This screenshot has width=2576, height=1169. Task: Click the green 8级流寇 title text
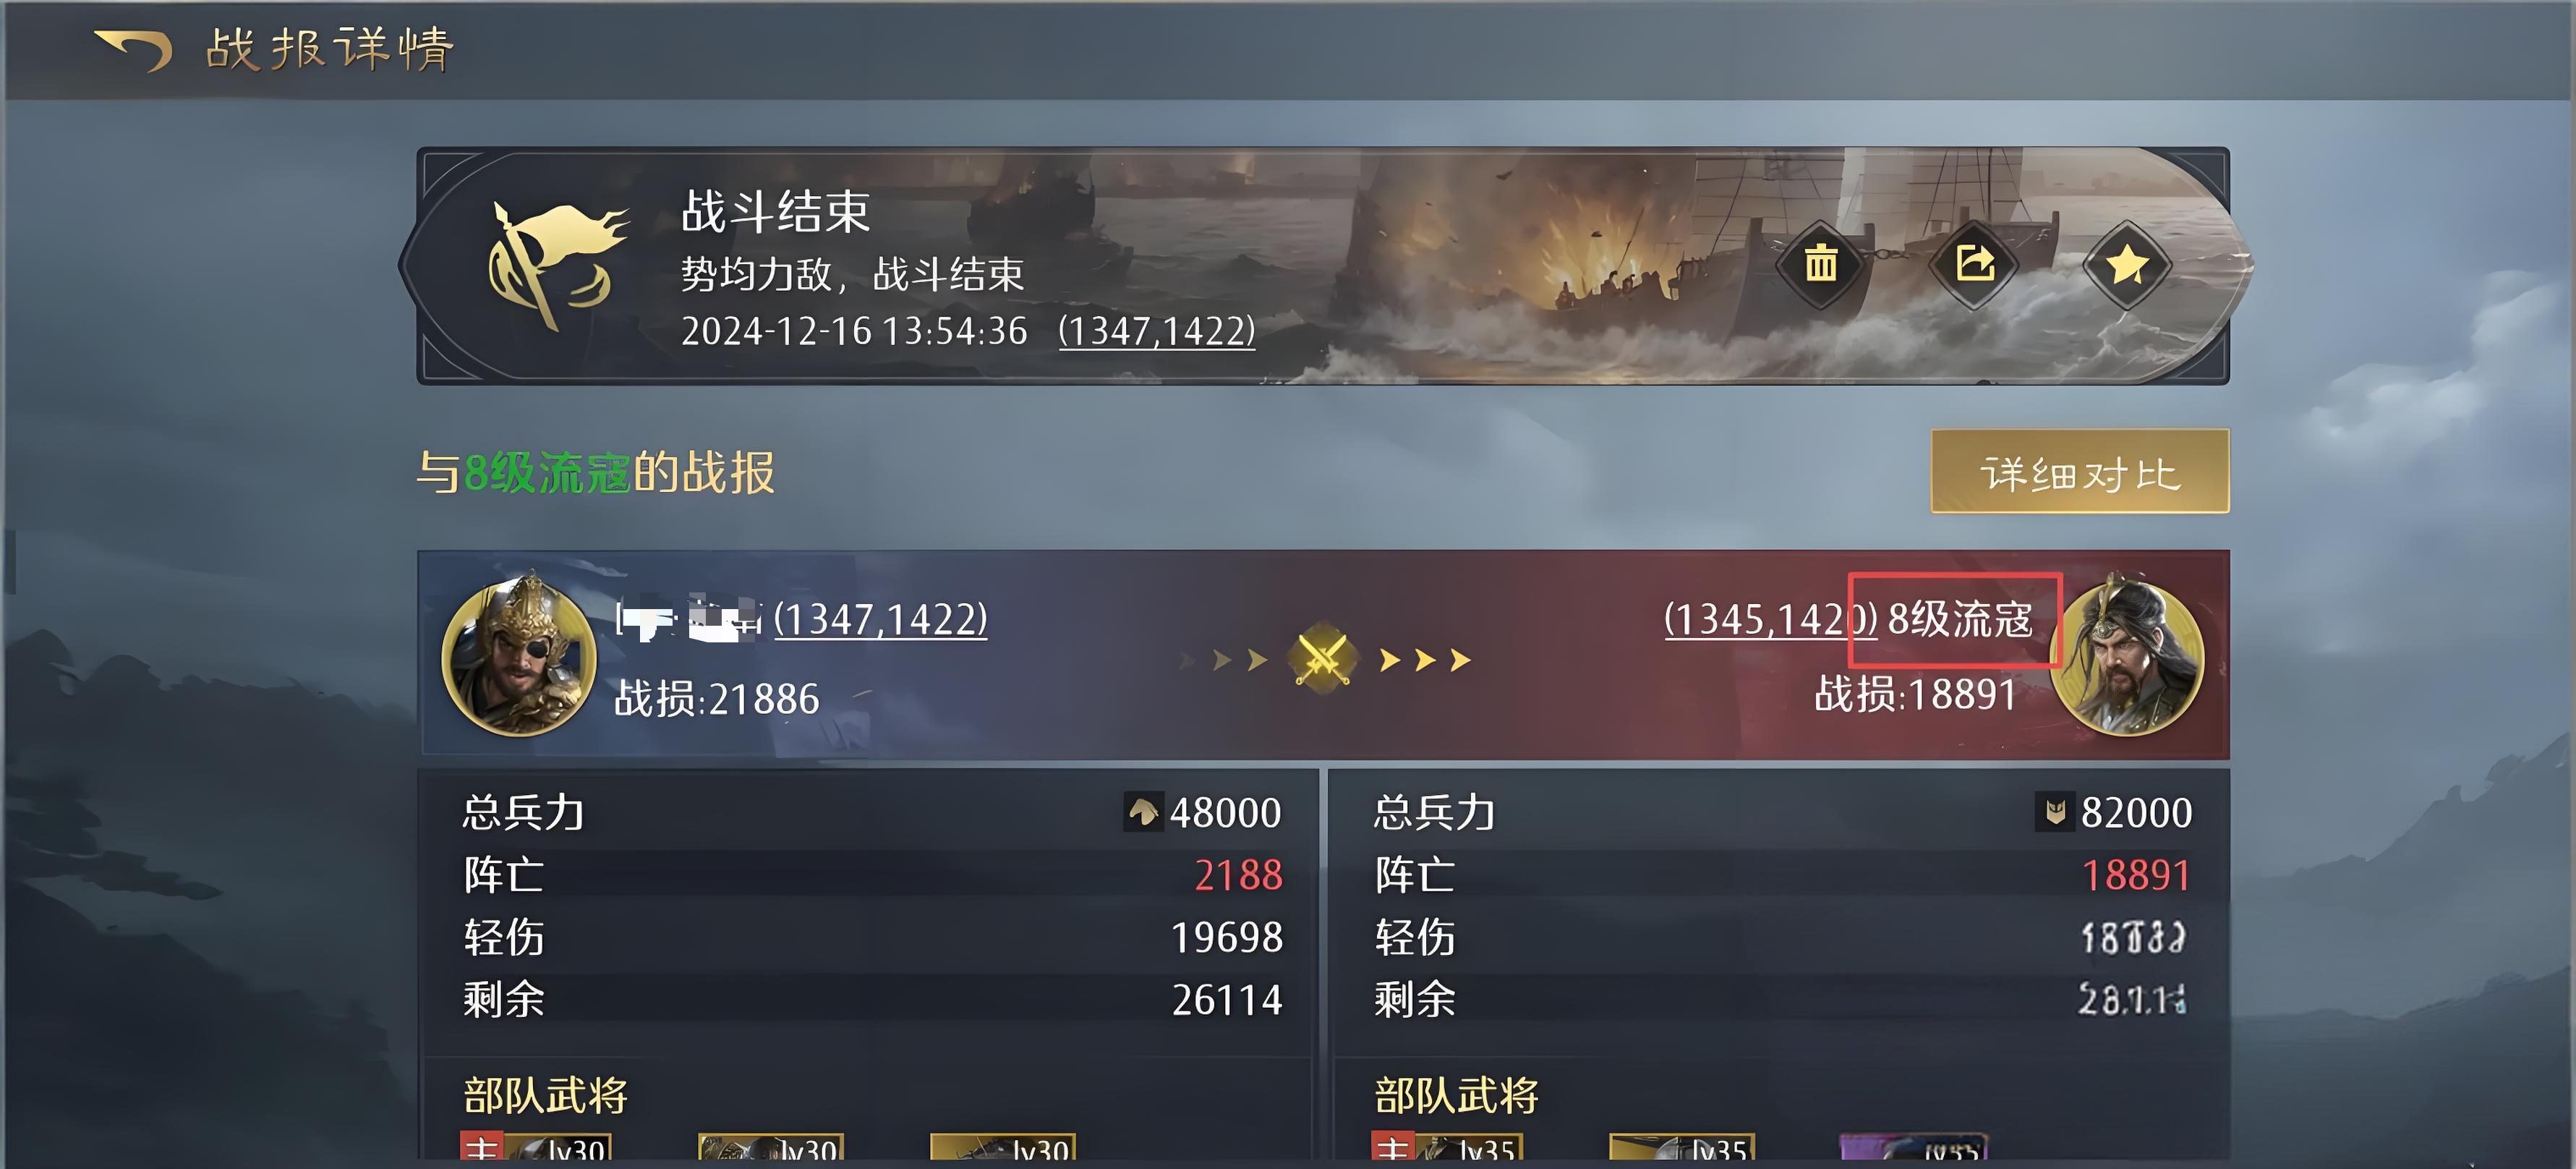click(548, 473)
